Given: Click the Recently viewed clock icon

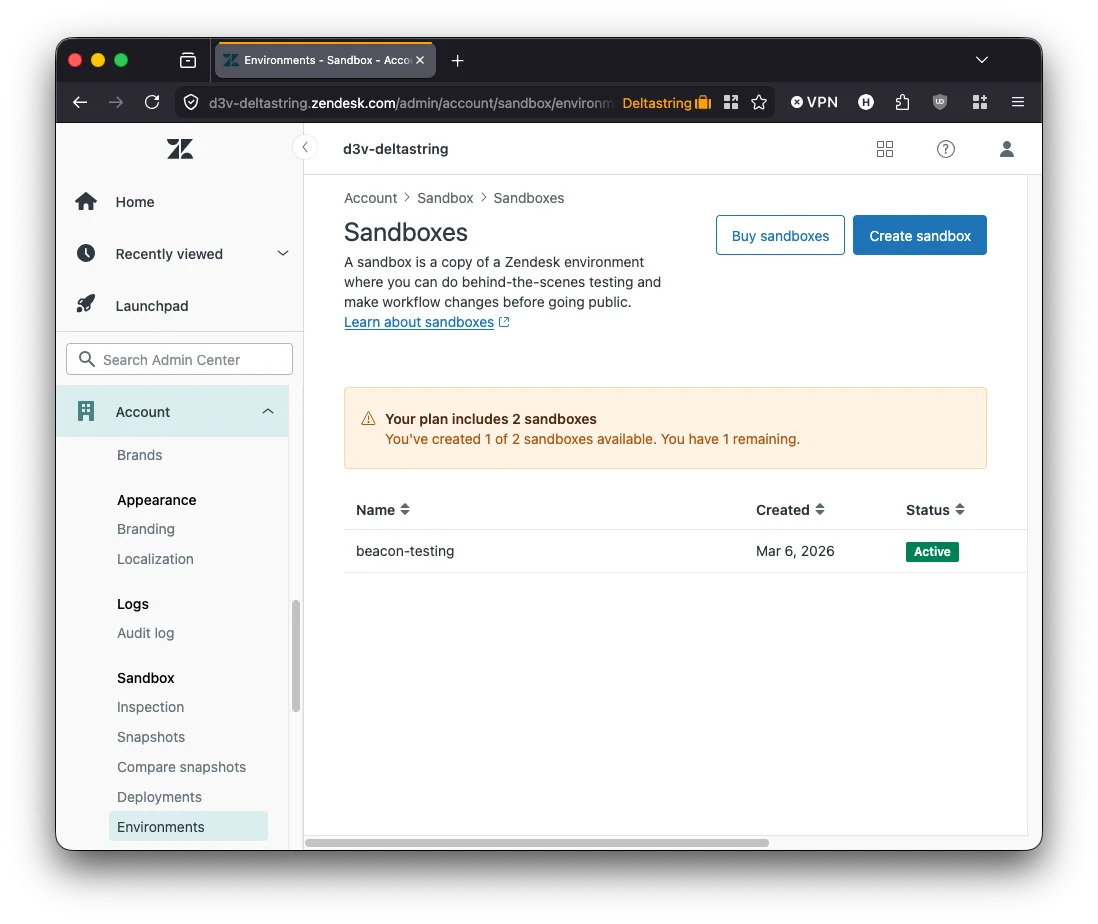Looking at the screenshot, I should [x=86, y=253].
